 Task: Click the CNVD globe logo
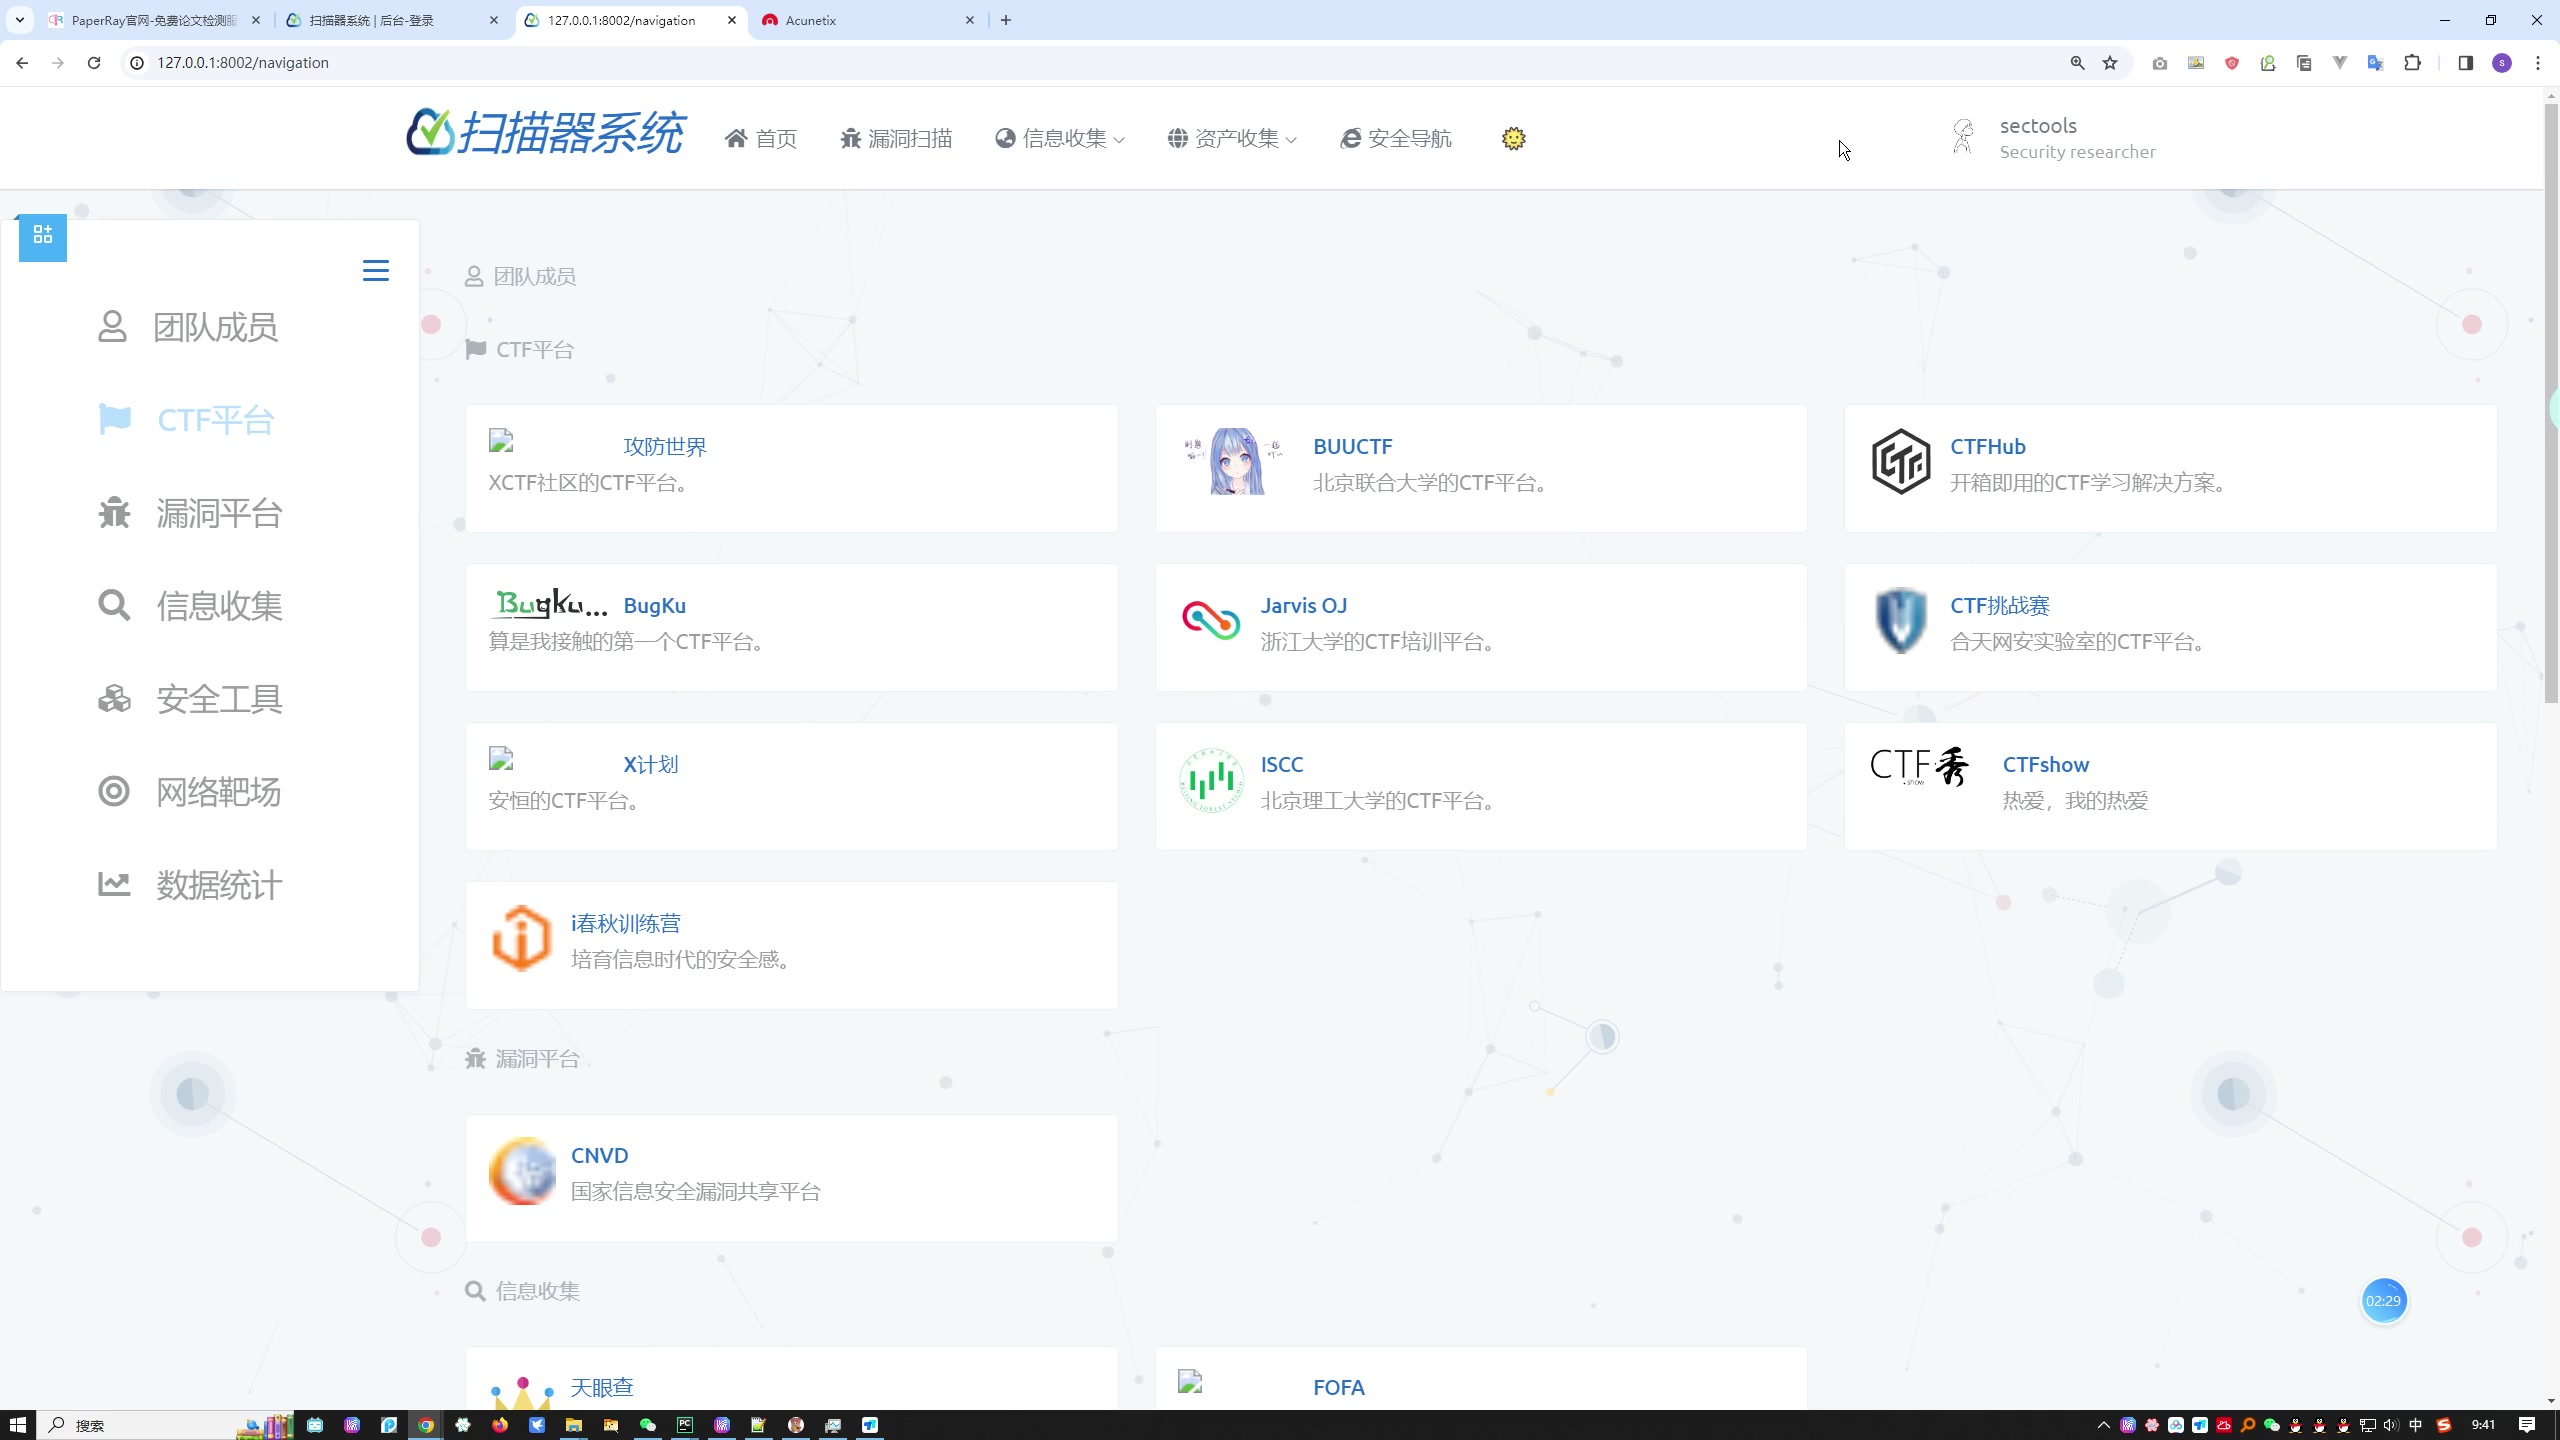point(522,1171)
